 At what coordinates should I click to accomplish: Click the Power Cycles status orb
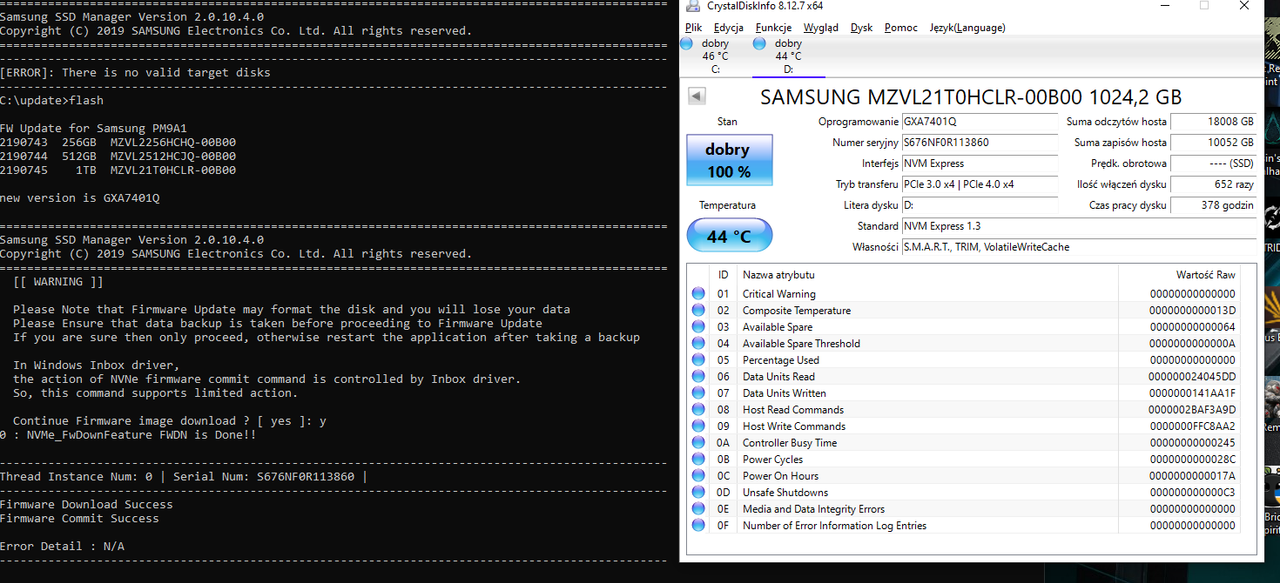click(x=698, y=459)
